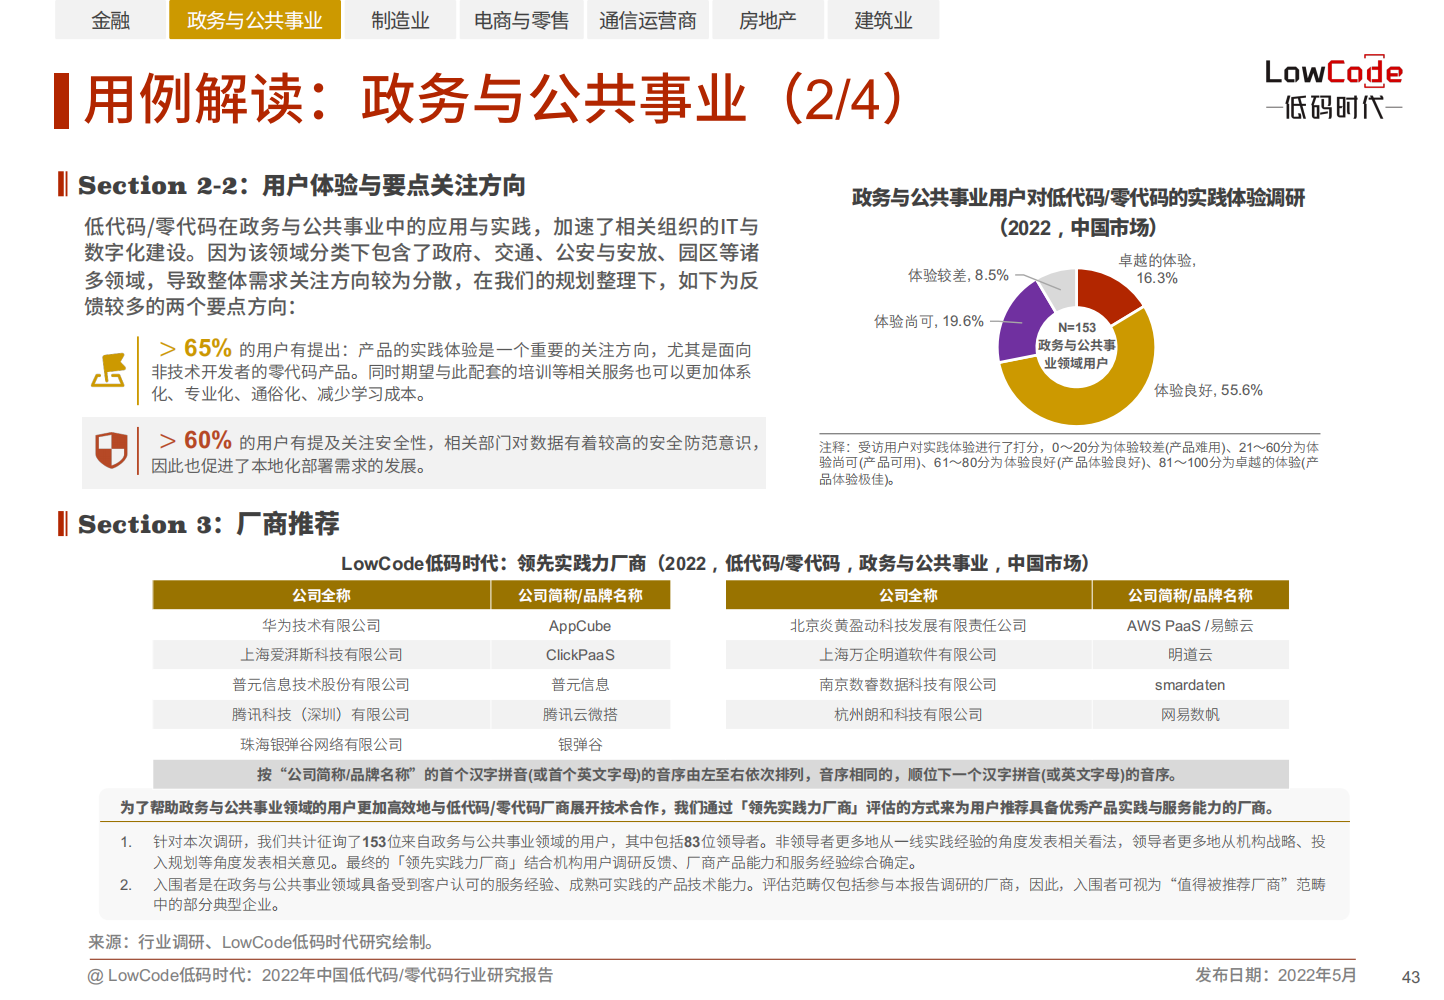Viewport: 1444px width, 1000px height.
Task: Click the grey sorting-rule note bar
Action: pyautogui.click(x=720, y=774)
